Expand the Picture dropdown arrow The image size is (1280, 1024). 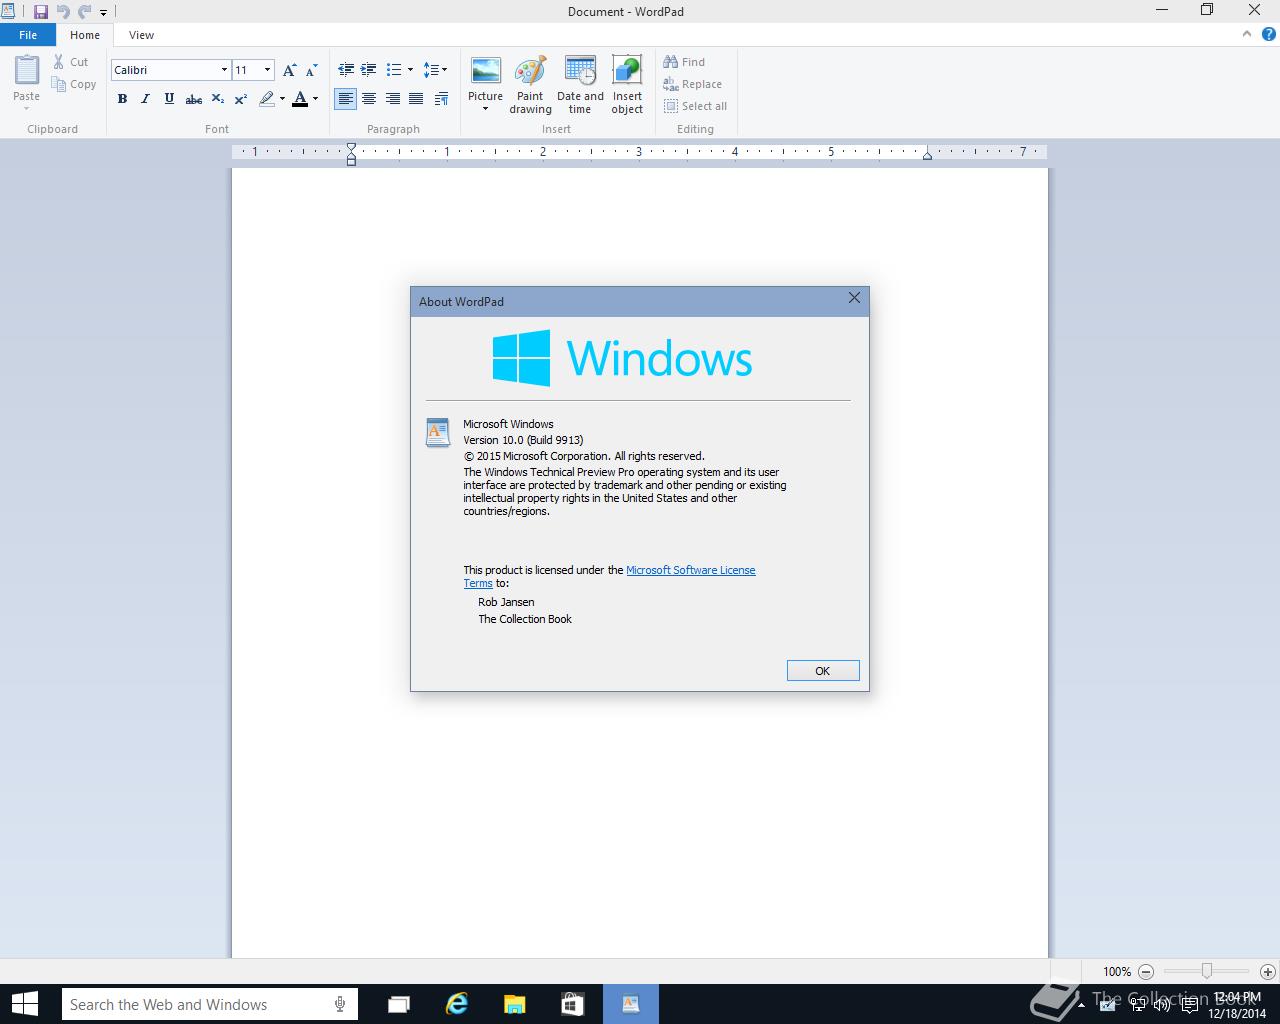click(x=486, y=109)
